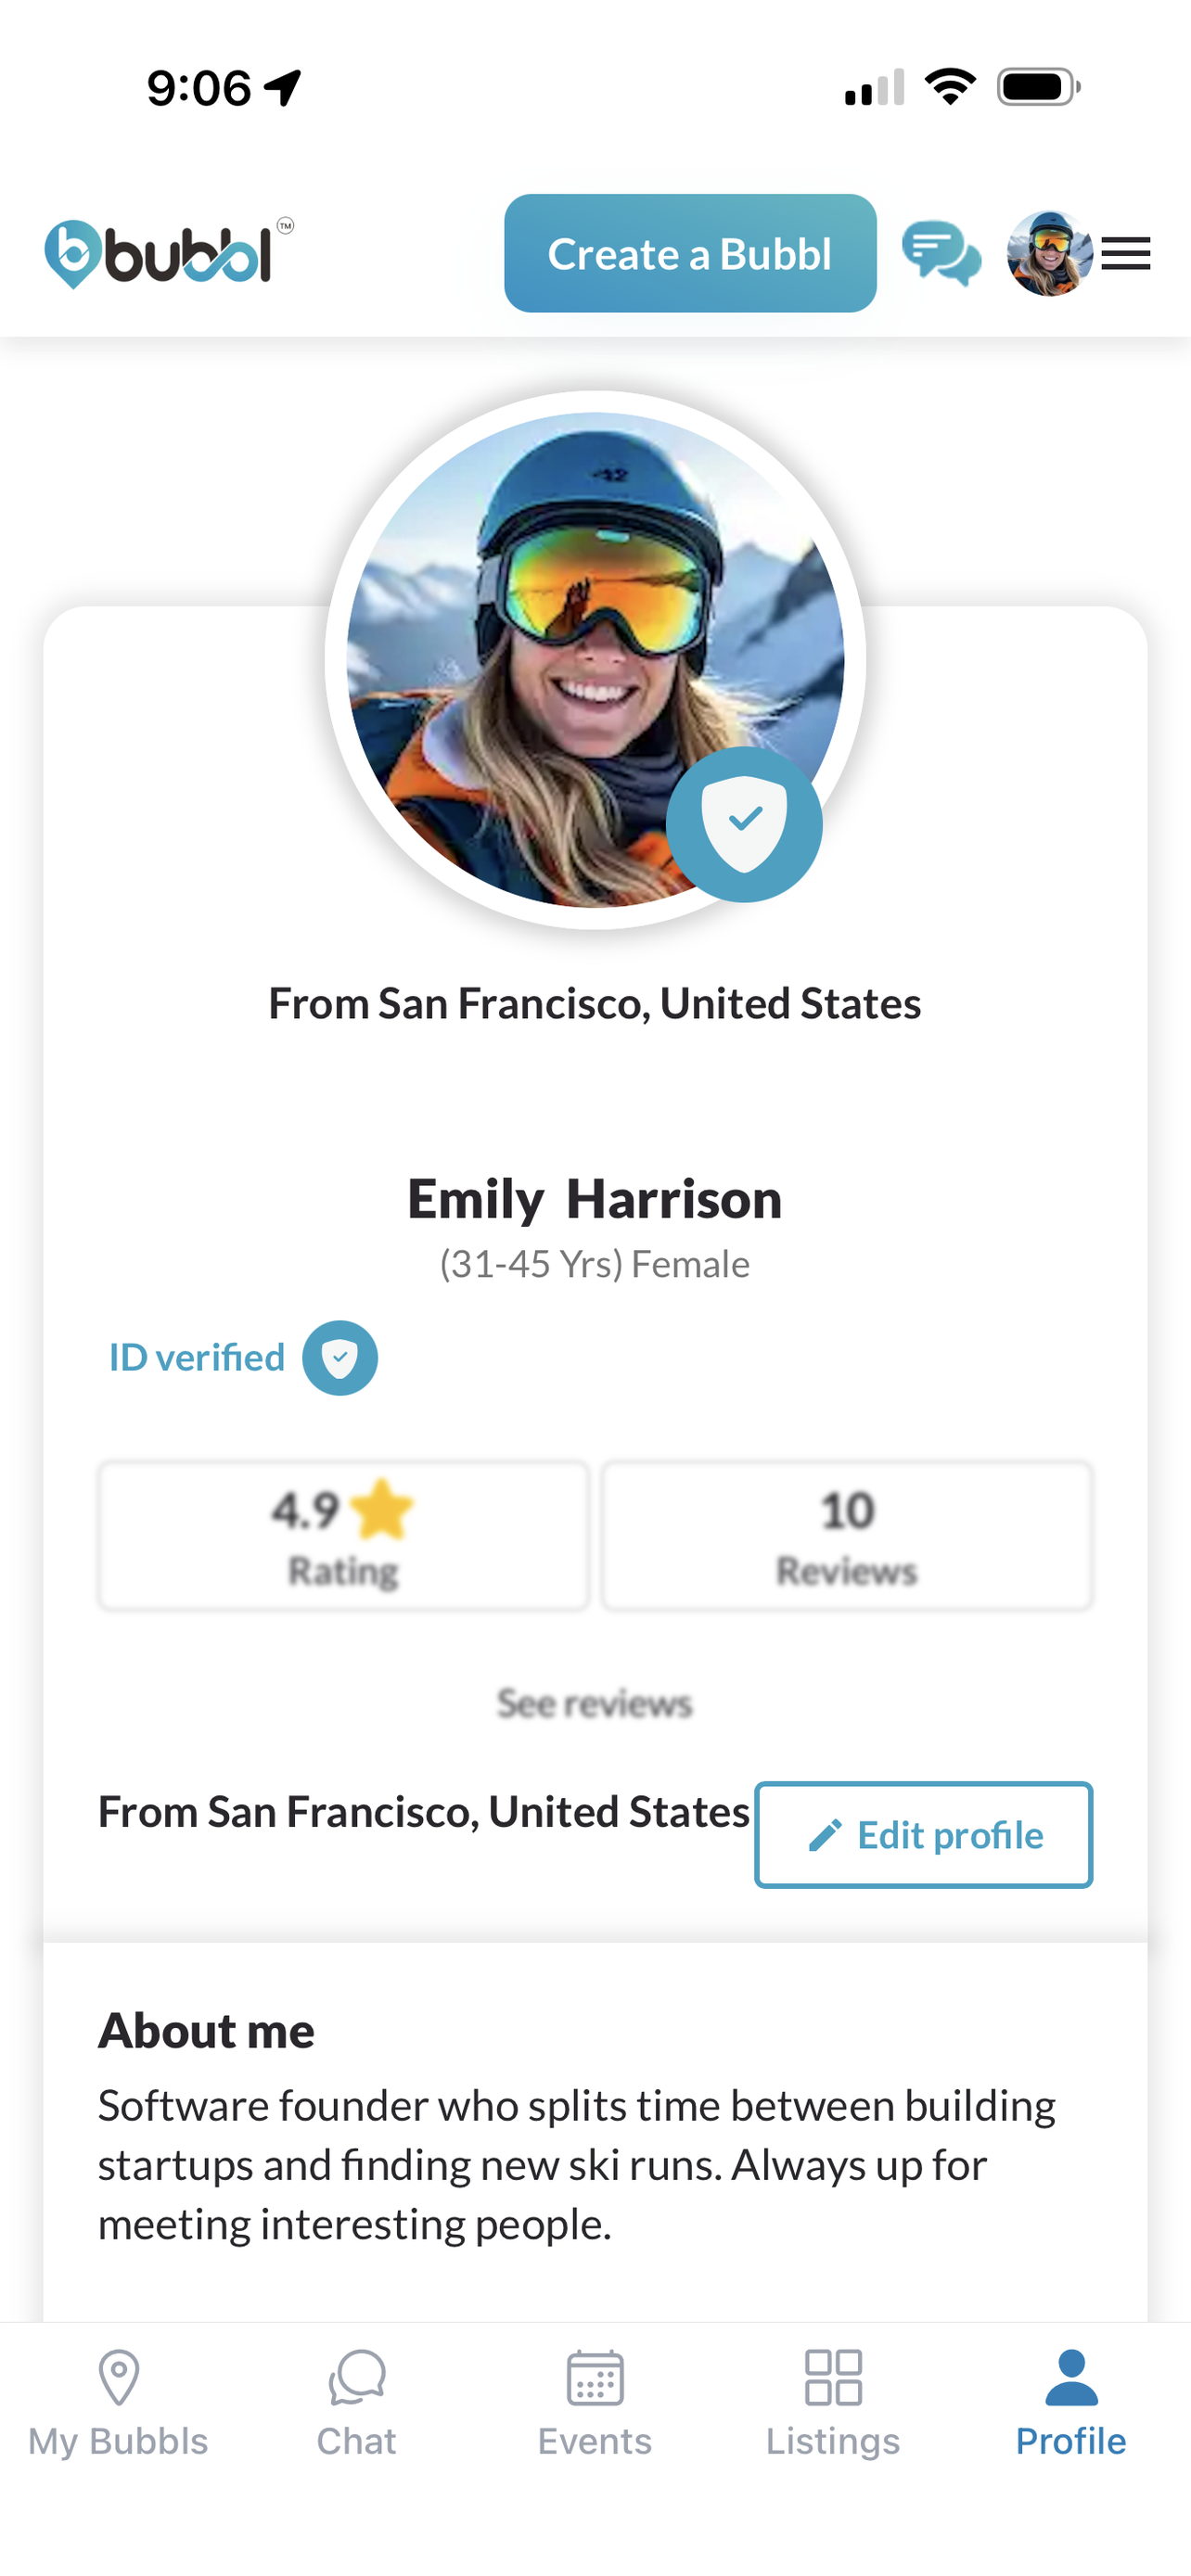Tap the small avatar in the header
The width and height of the screenshot is (1191, 2576).
(1050, 254)
